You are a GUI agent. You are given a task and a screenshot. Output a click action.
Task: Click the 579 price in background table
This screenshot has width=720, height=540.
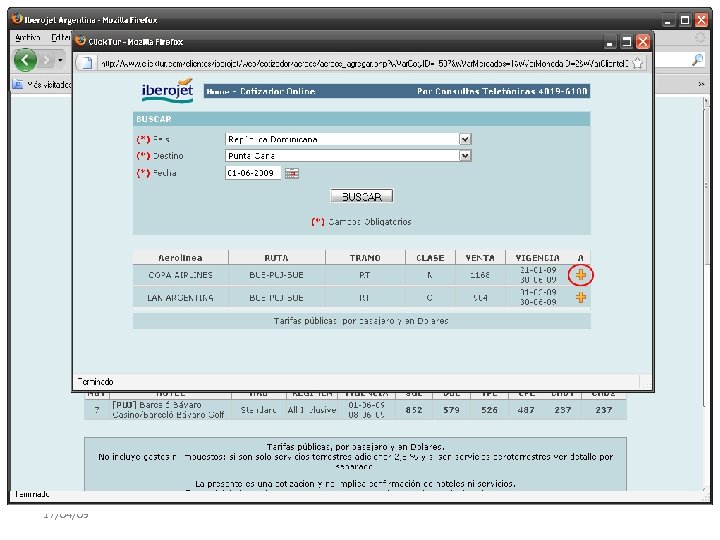tap(451, 410)
